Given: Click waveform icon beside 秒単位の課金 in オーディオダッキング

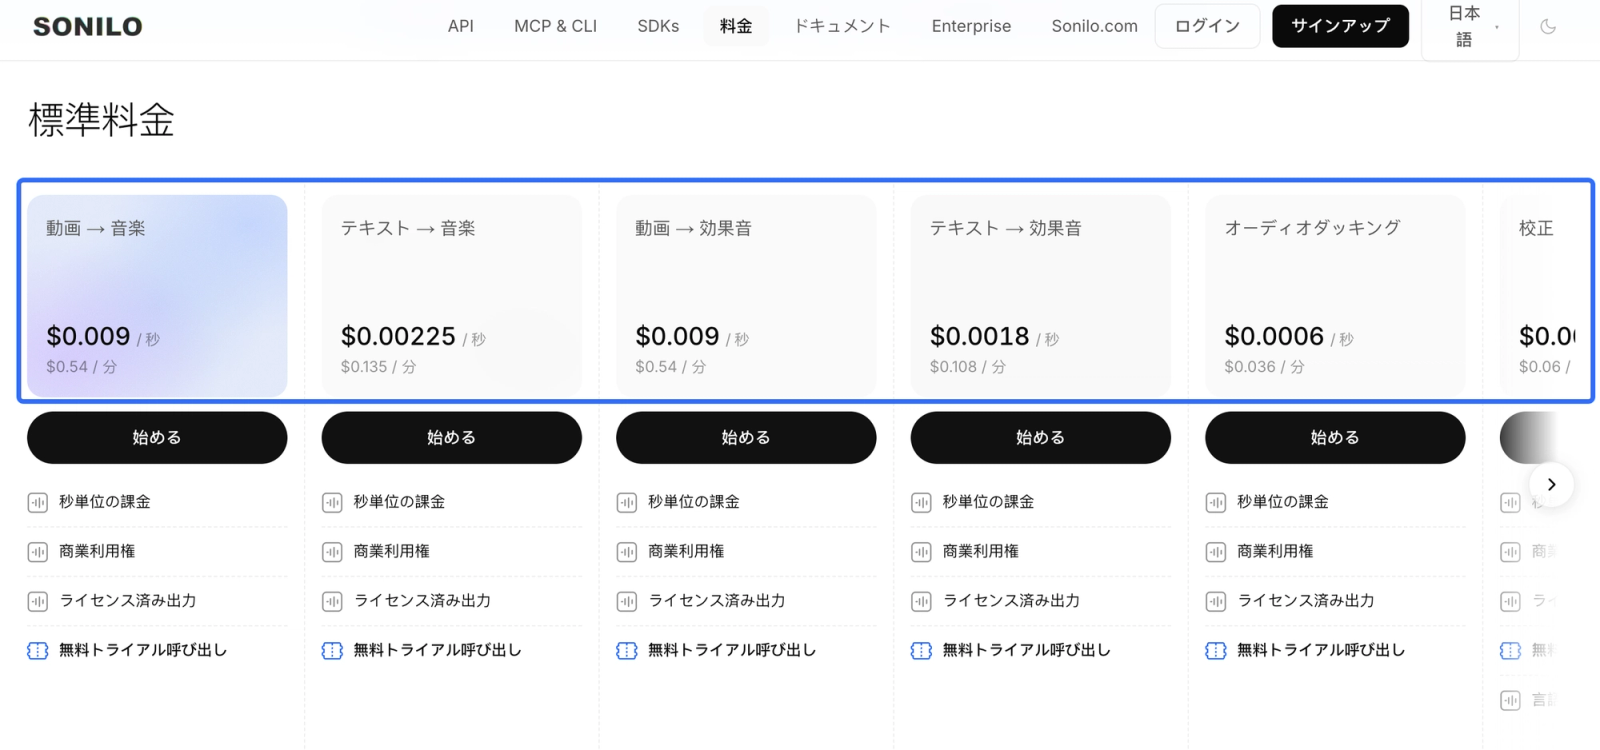Looking at the screenshot, I should click(1216, 502).
